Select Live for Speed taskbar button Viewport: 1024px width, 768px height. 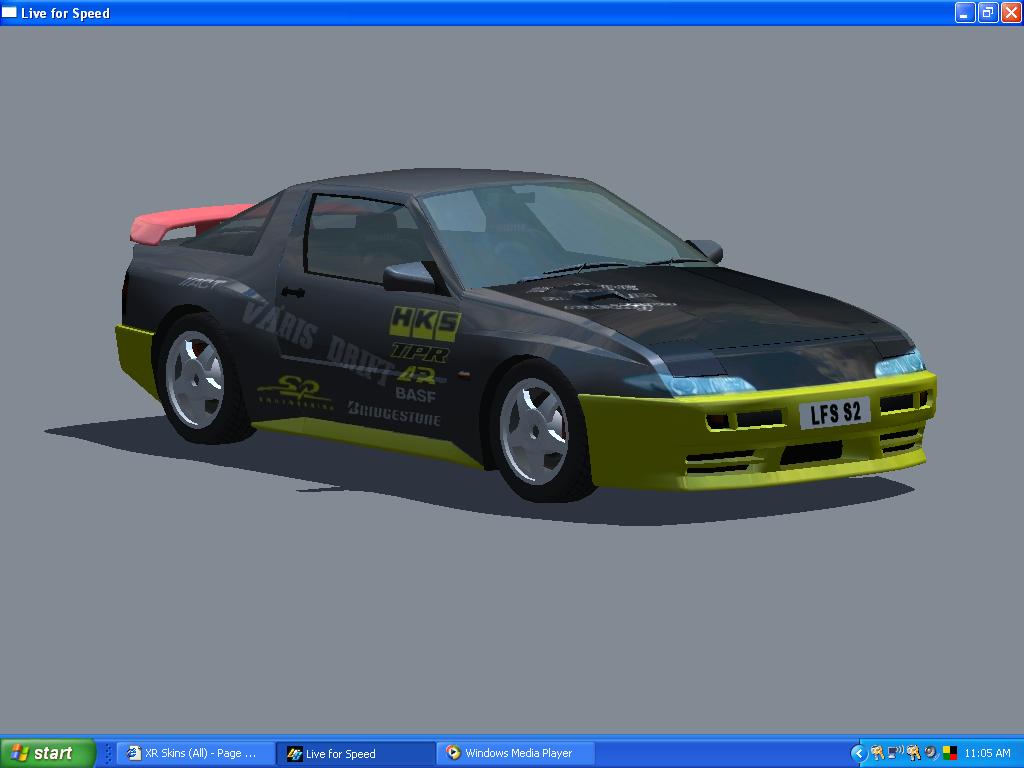(x=356, y=753)
